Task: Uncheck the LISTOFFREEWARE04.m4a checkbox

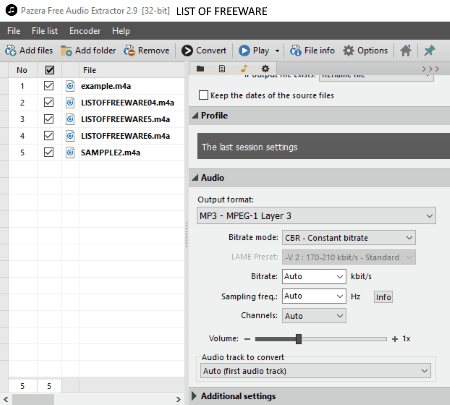Action: click(49, 102)
